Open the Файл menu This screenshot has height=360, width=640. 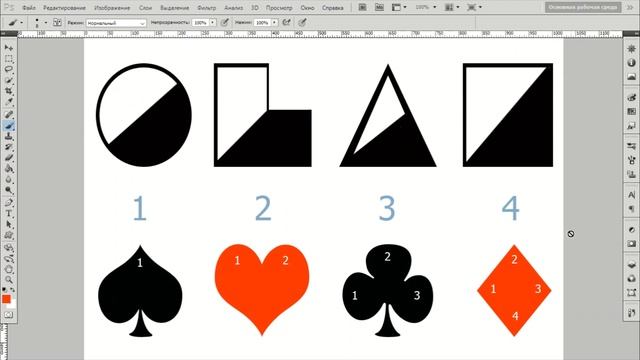pos(29,8)
